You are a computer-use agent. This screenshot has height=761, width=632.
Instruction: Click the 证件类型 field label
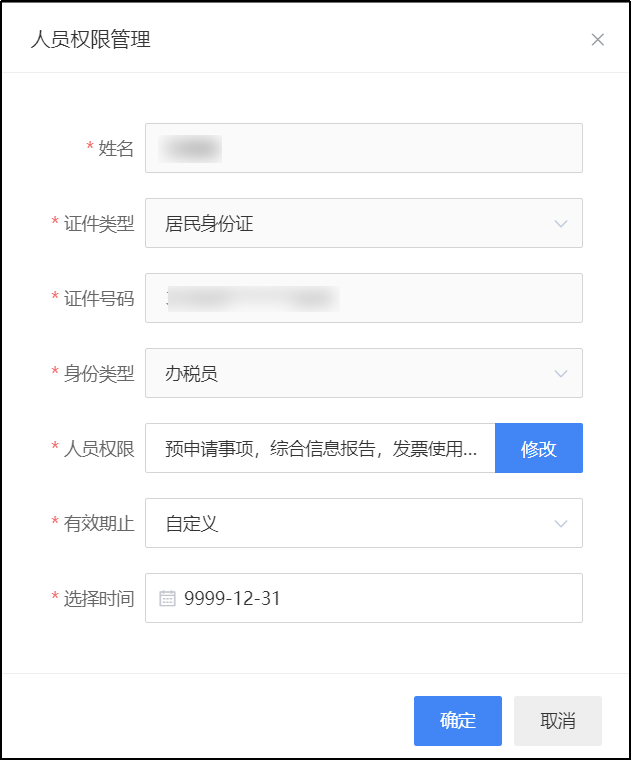99,224
